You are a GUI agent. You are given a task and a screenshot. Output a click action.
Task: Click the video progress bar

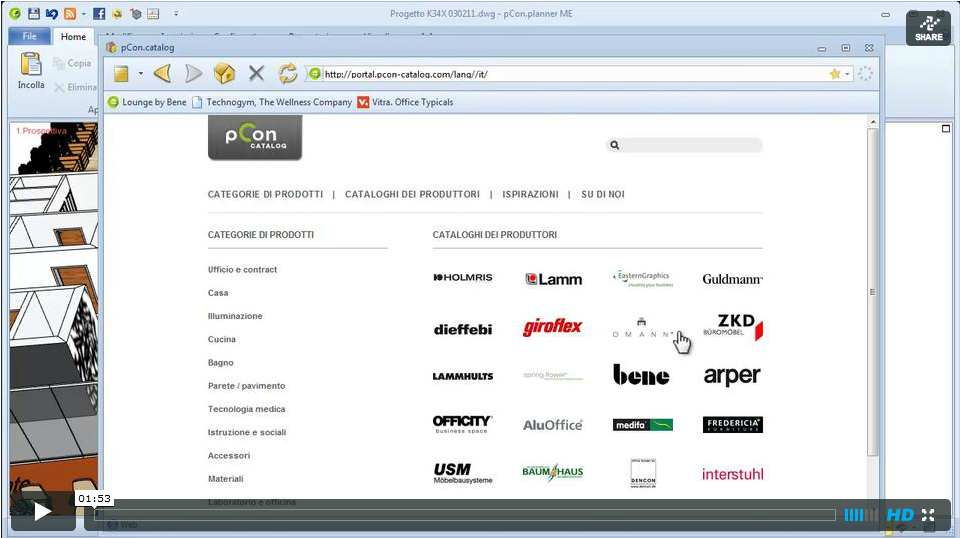pyautogui.click(x=465, y=515)
